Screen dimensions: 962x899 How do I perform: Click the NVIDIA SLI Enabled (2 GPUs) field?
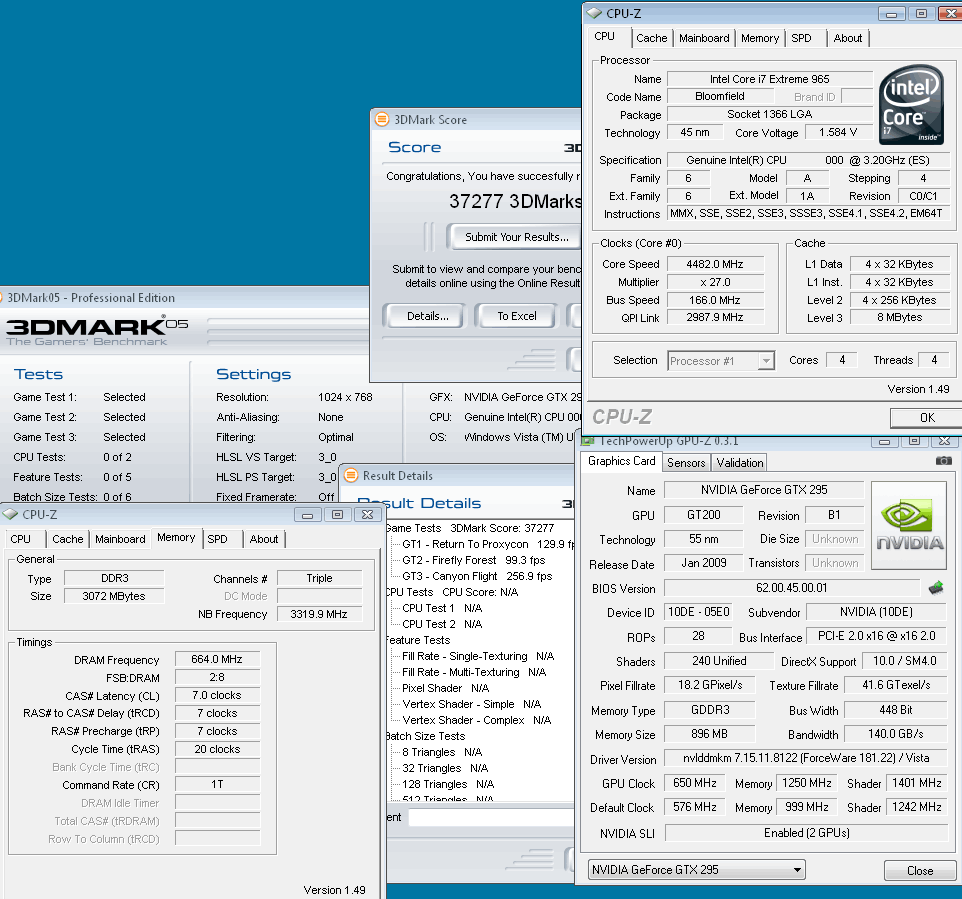[x=806, y=833]
